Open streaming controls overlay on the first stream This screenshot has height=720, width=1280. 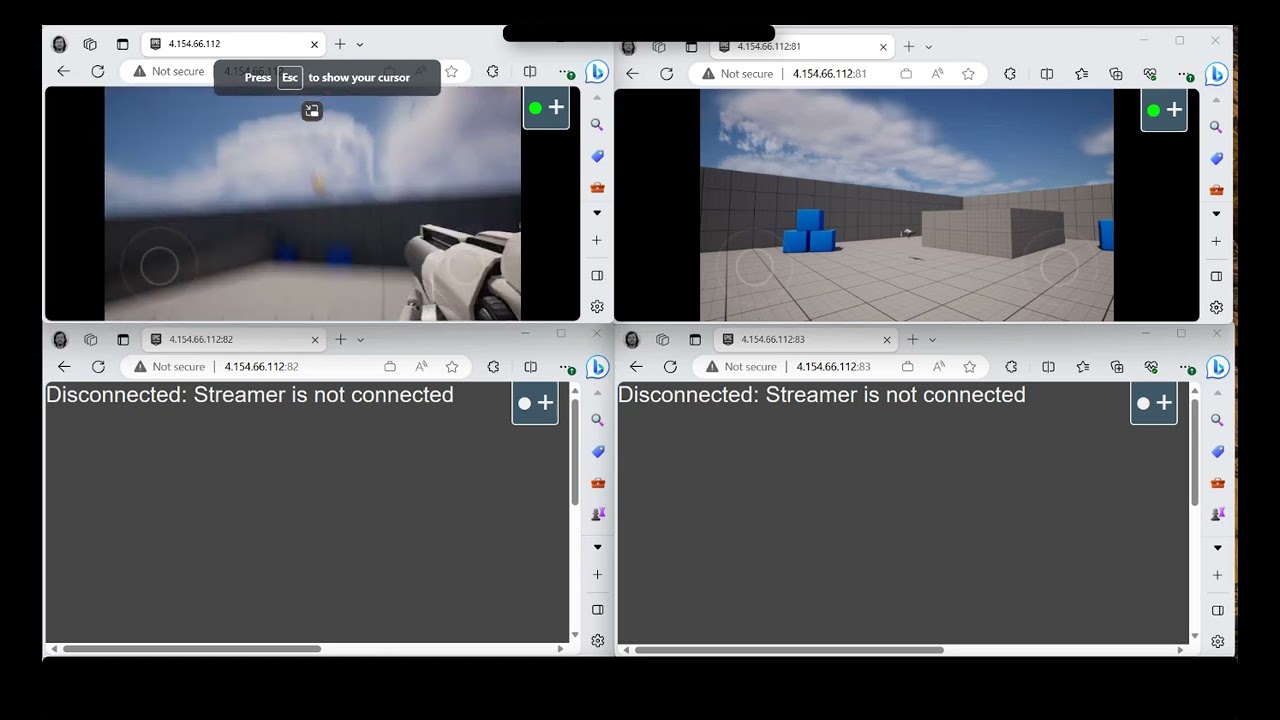pyautogui.click(x=546, y=108)
